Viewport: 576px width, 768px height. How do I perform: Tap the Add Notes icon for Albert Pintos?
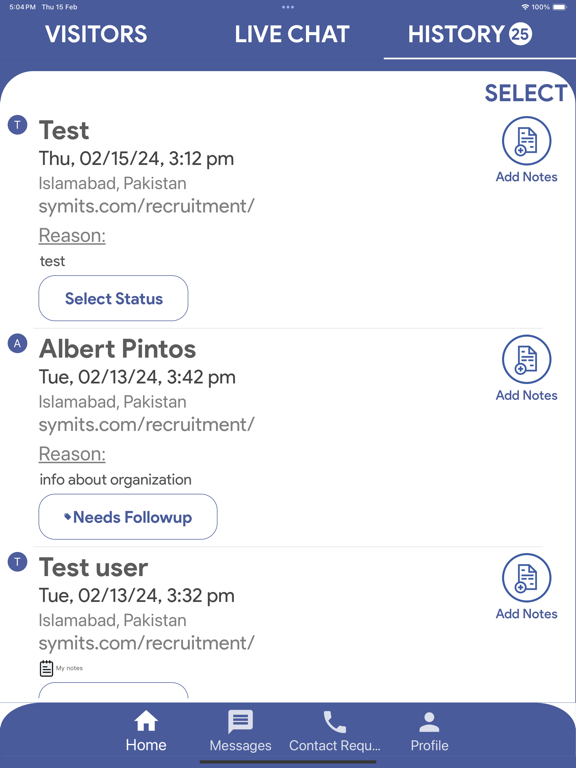point(527,359)
